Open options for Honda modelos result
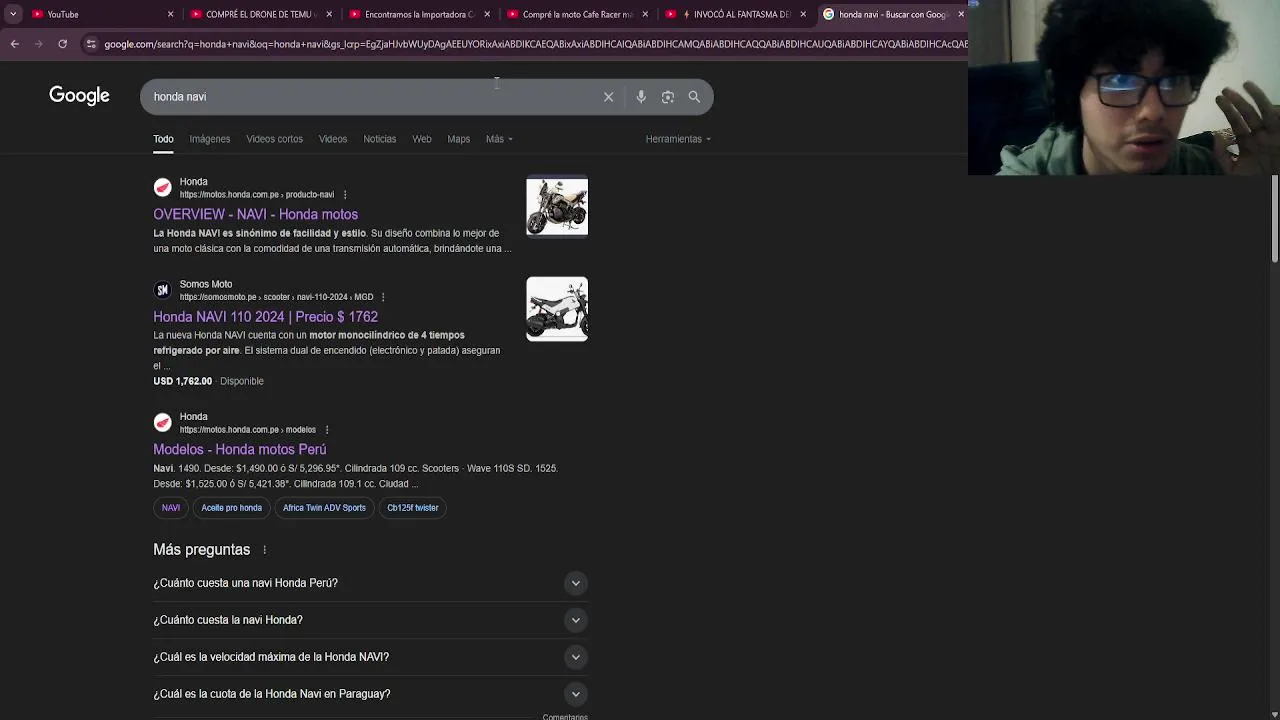The height and width of the screenshot is (720, 1280). [x=326, y=430]
